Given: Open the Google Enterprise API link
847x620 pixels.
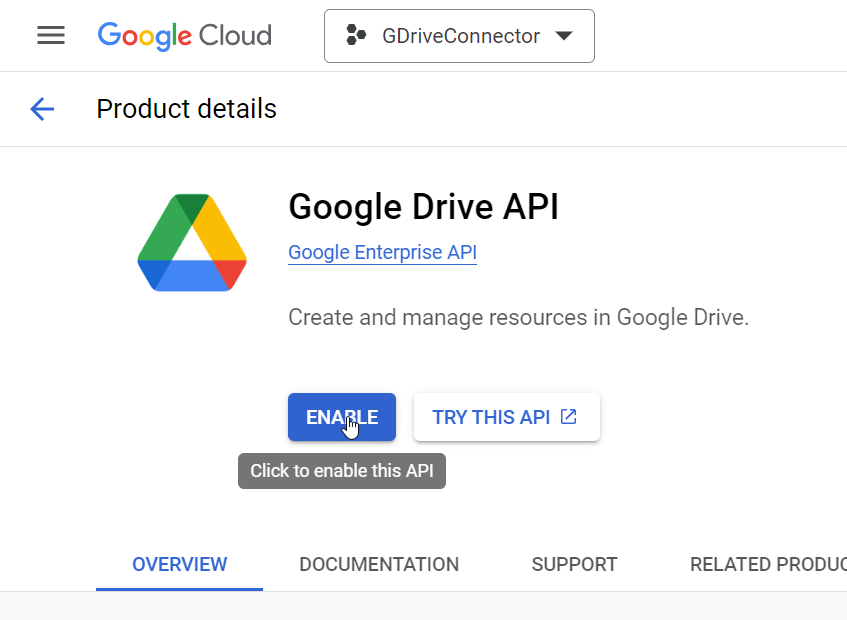Looking at the screenshot, I should [x=382, y=252].
